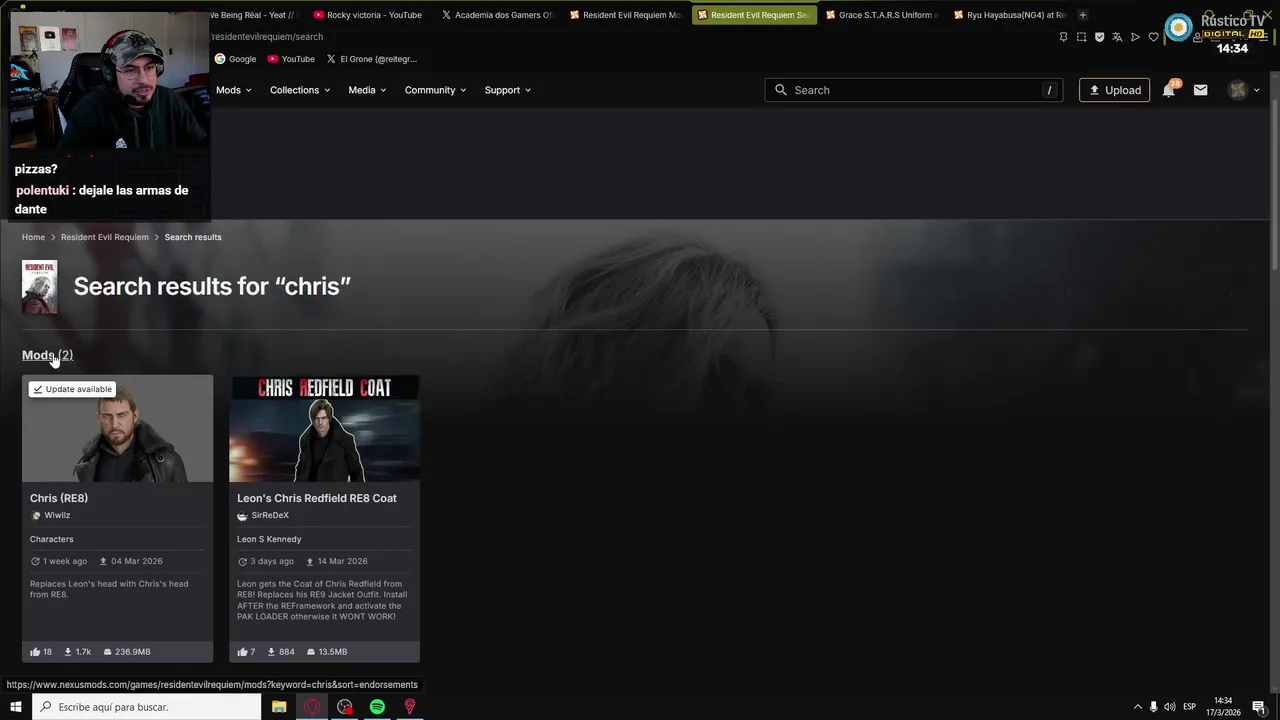Viewport: 1280px width, 720px height.
Task: Click the Nexus Mods search field
Action: pos(913,90)
